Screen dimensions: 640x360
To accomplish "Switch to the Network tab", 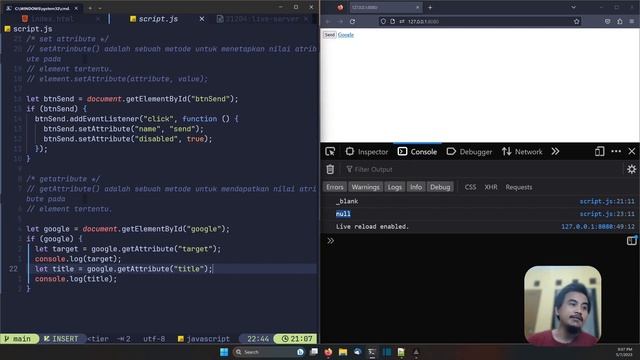I will click(x=522, y=152).
